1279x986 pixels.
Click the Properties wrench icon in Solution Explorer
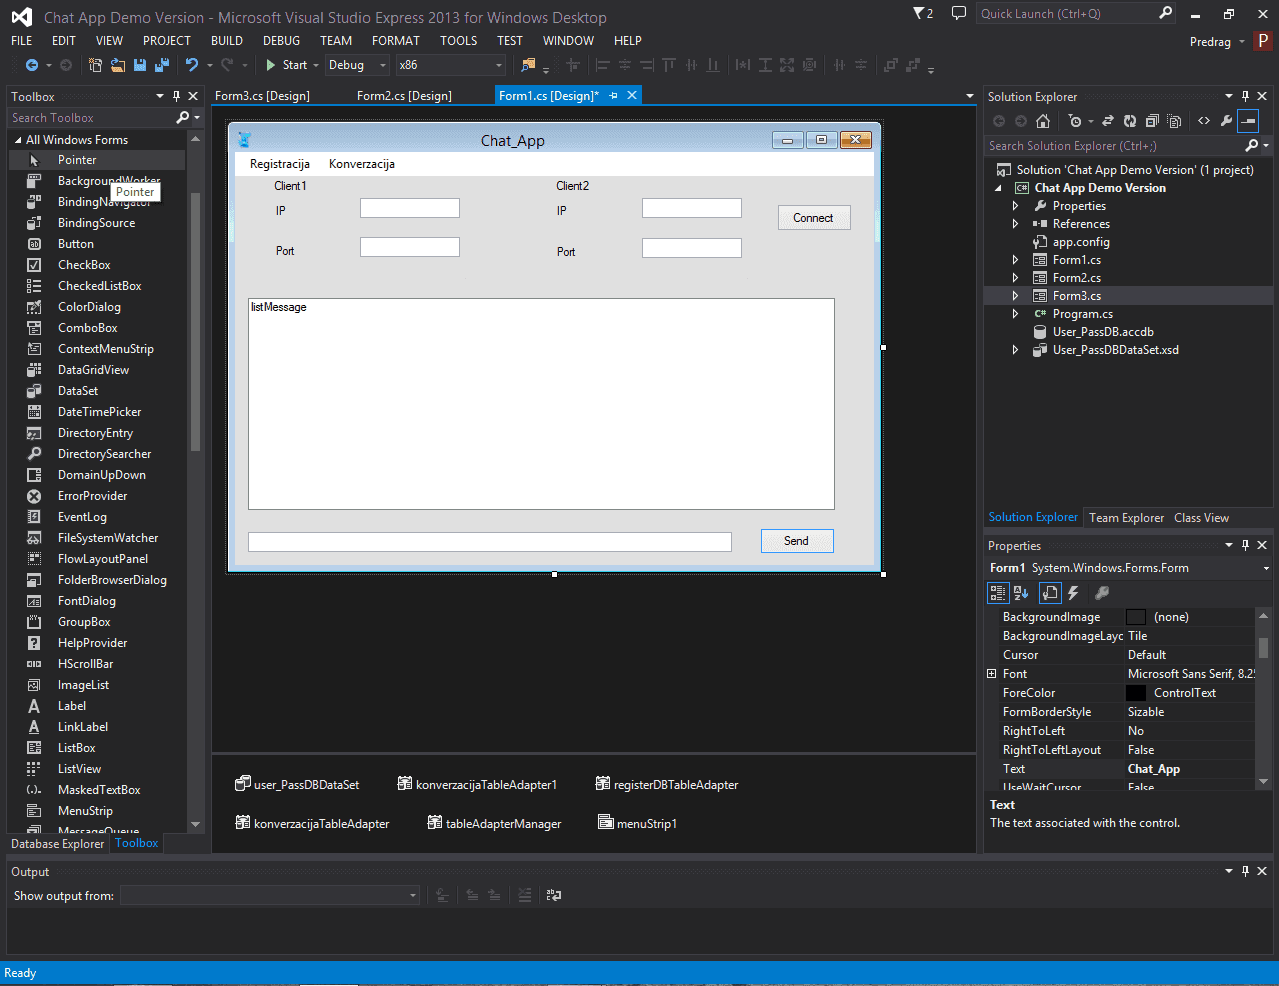tap(1226, 121)
